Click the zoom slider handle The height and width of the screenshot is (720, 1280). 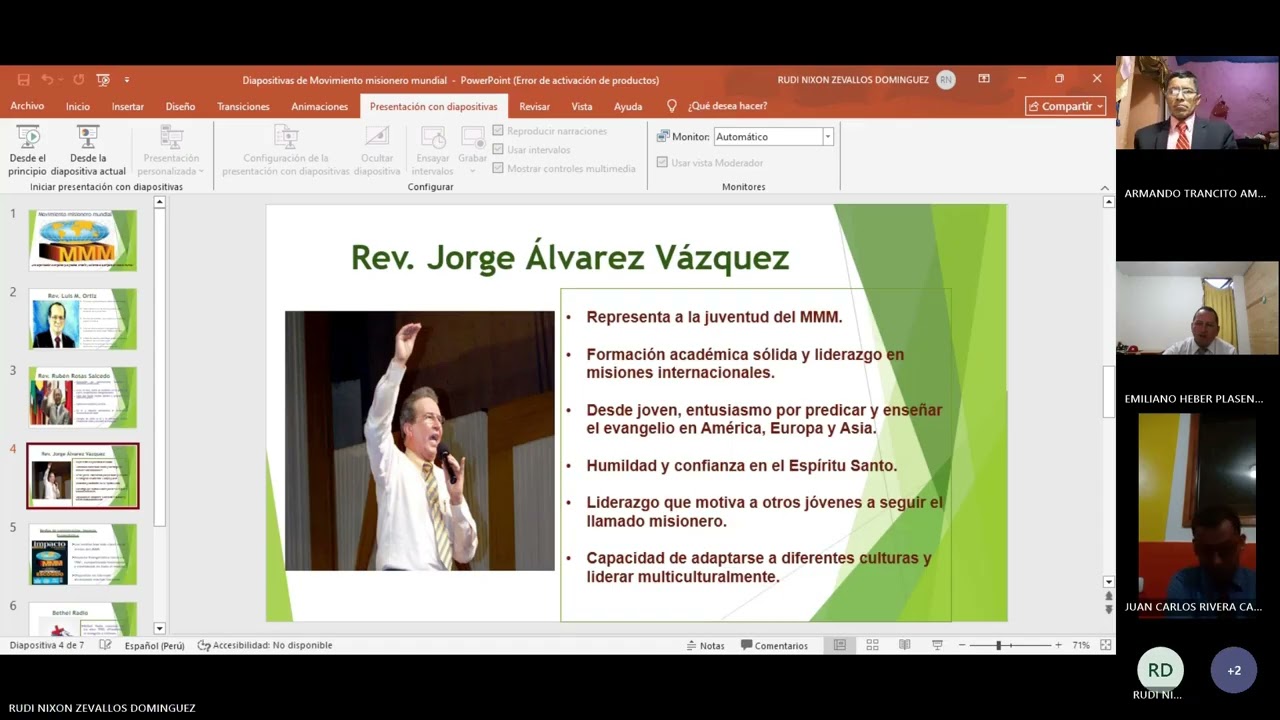pos(998,646)
